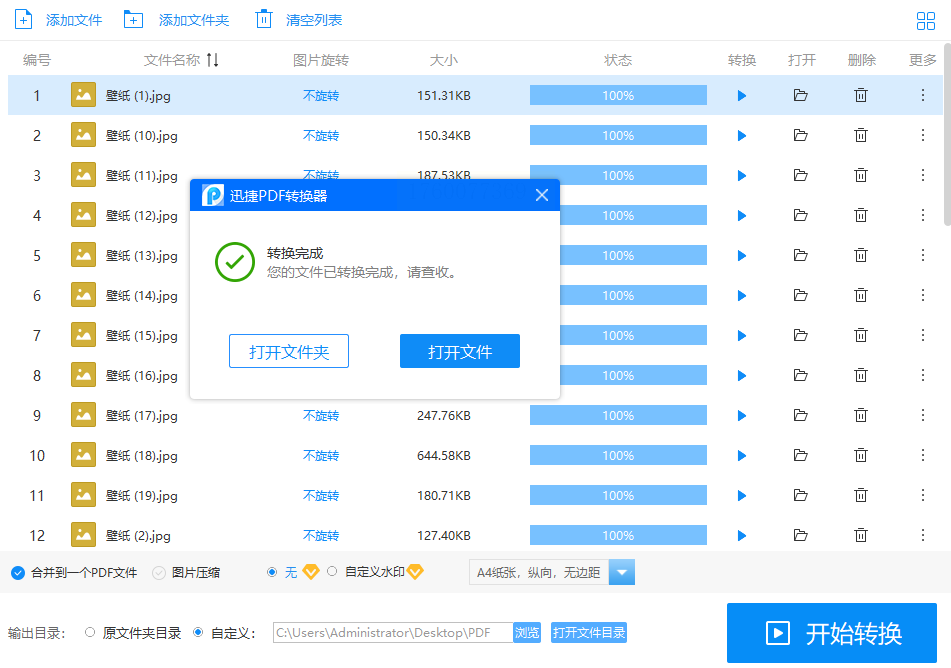Select the 自定义水印 radio option
This screenshot has width=951, height=668.
click(x=332, y=572)
